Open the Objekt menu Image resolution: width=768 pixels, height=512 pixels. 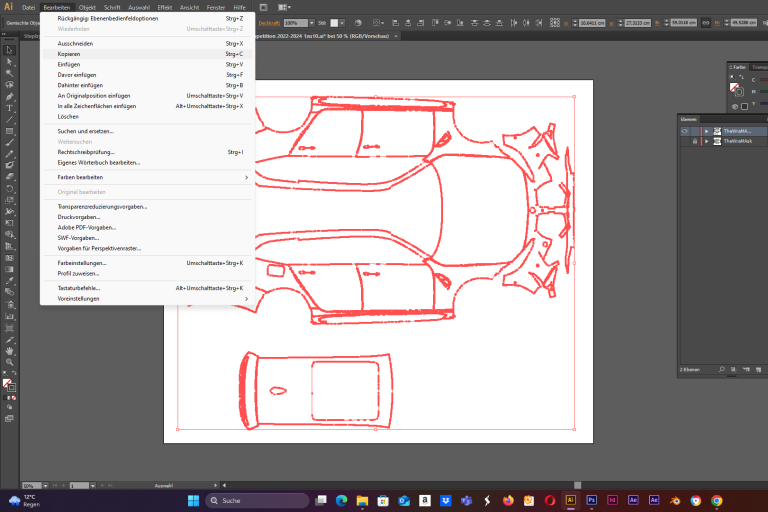87,7
